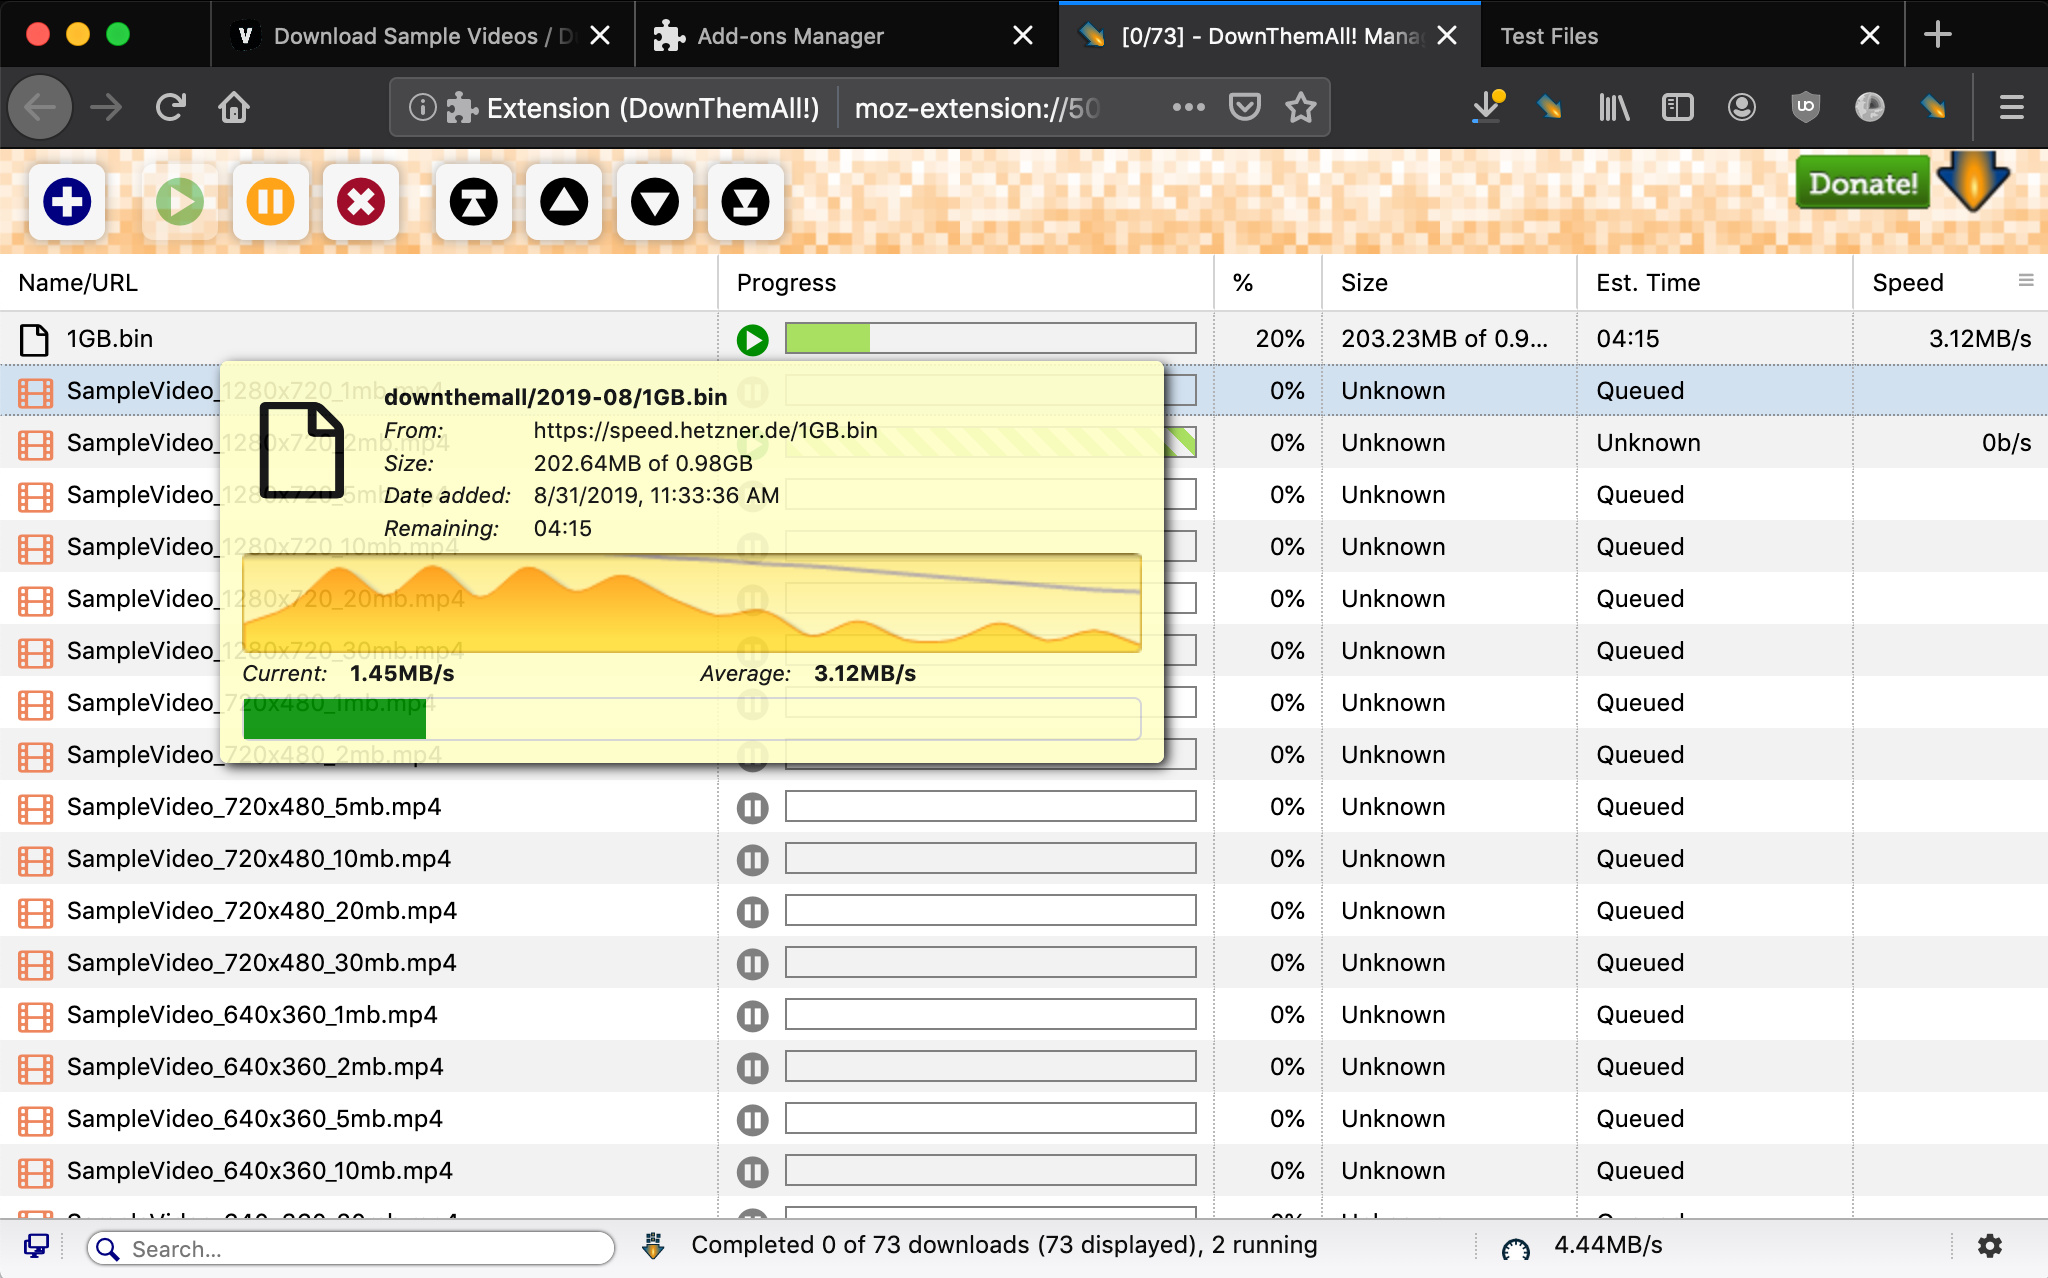Select SampleVideo_720x480_30mb.mp4 row
Screen dimensions: 2048x1278
pyautogui.click(x=1024, y=963)
